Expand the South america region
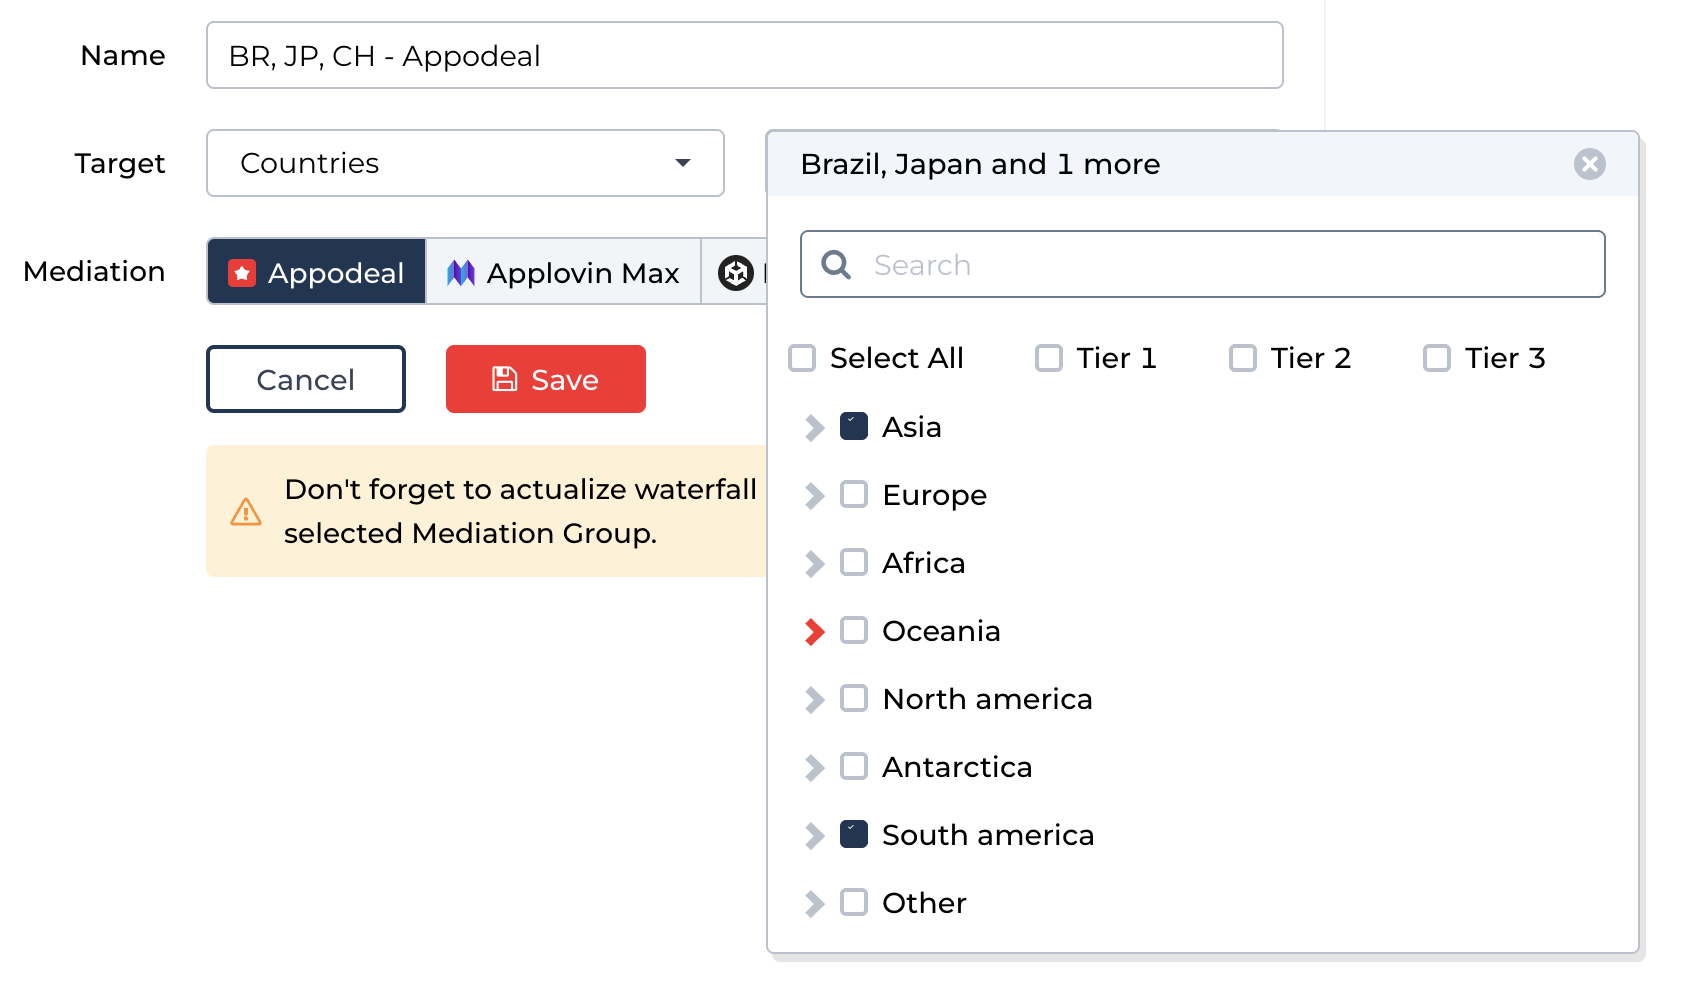 [814, 835]
